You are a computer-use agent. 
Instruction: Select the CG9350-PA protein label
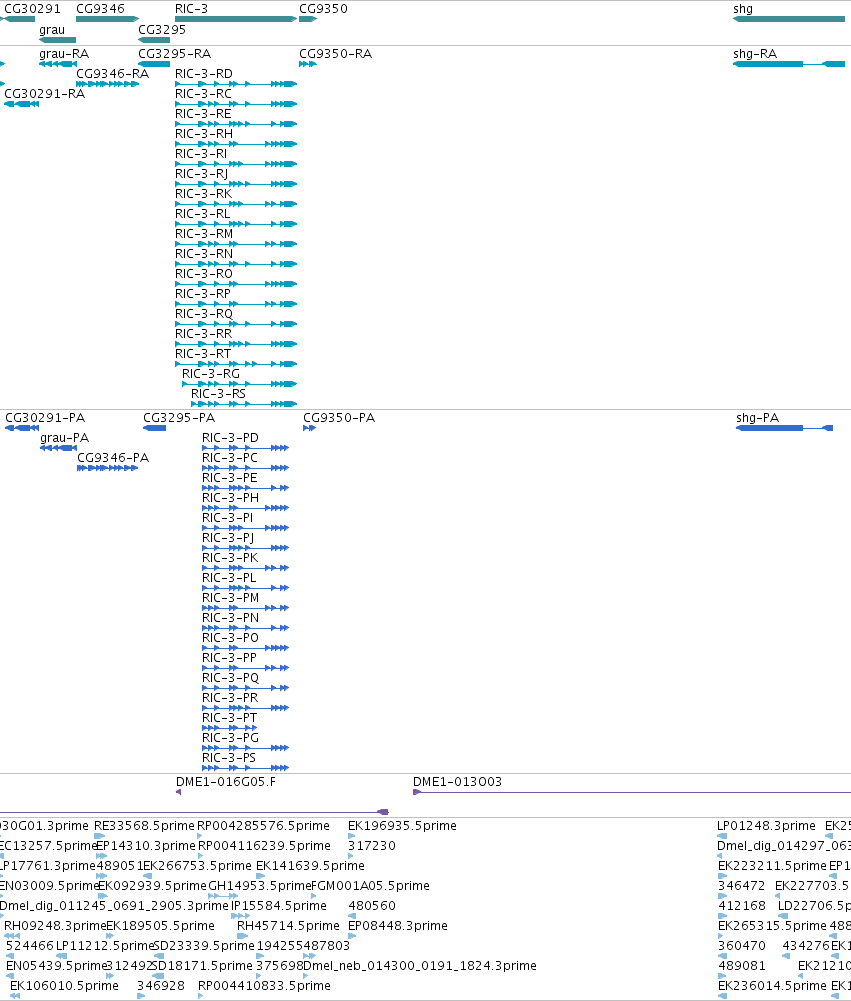pyautogui.click(x=339, y=418)
